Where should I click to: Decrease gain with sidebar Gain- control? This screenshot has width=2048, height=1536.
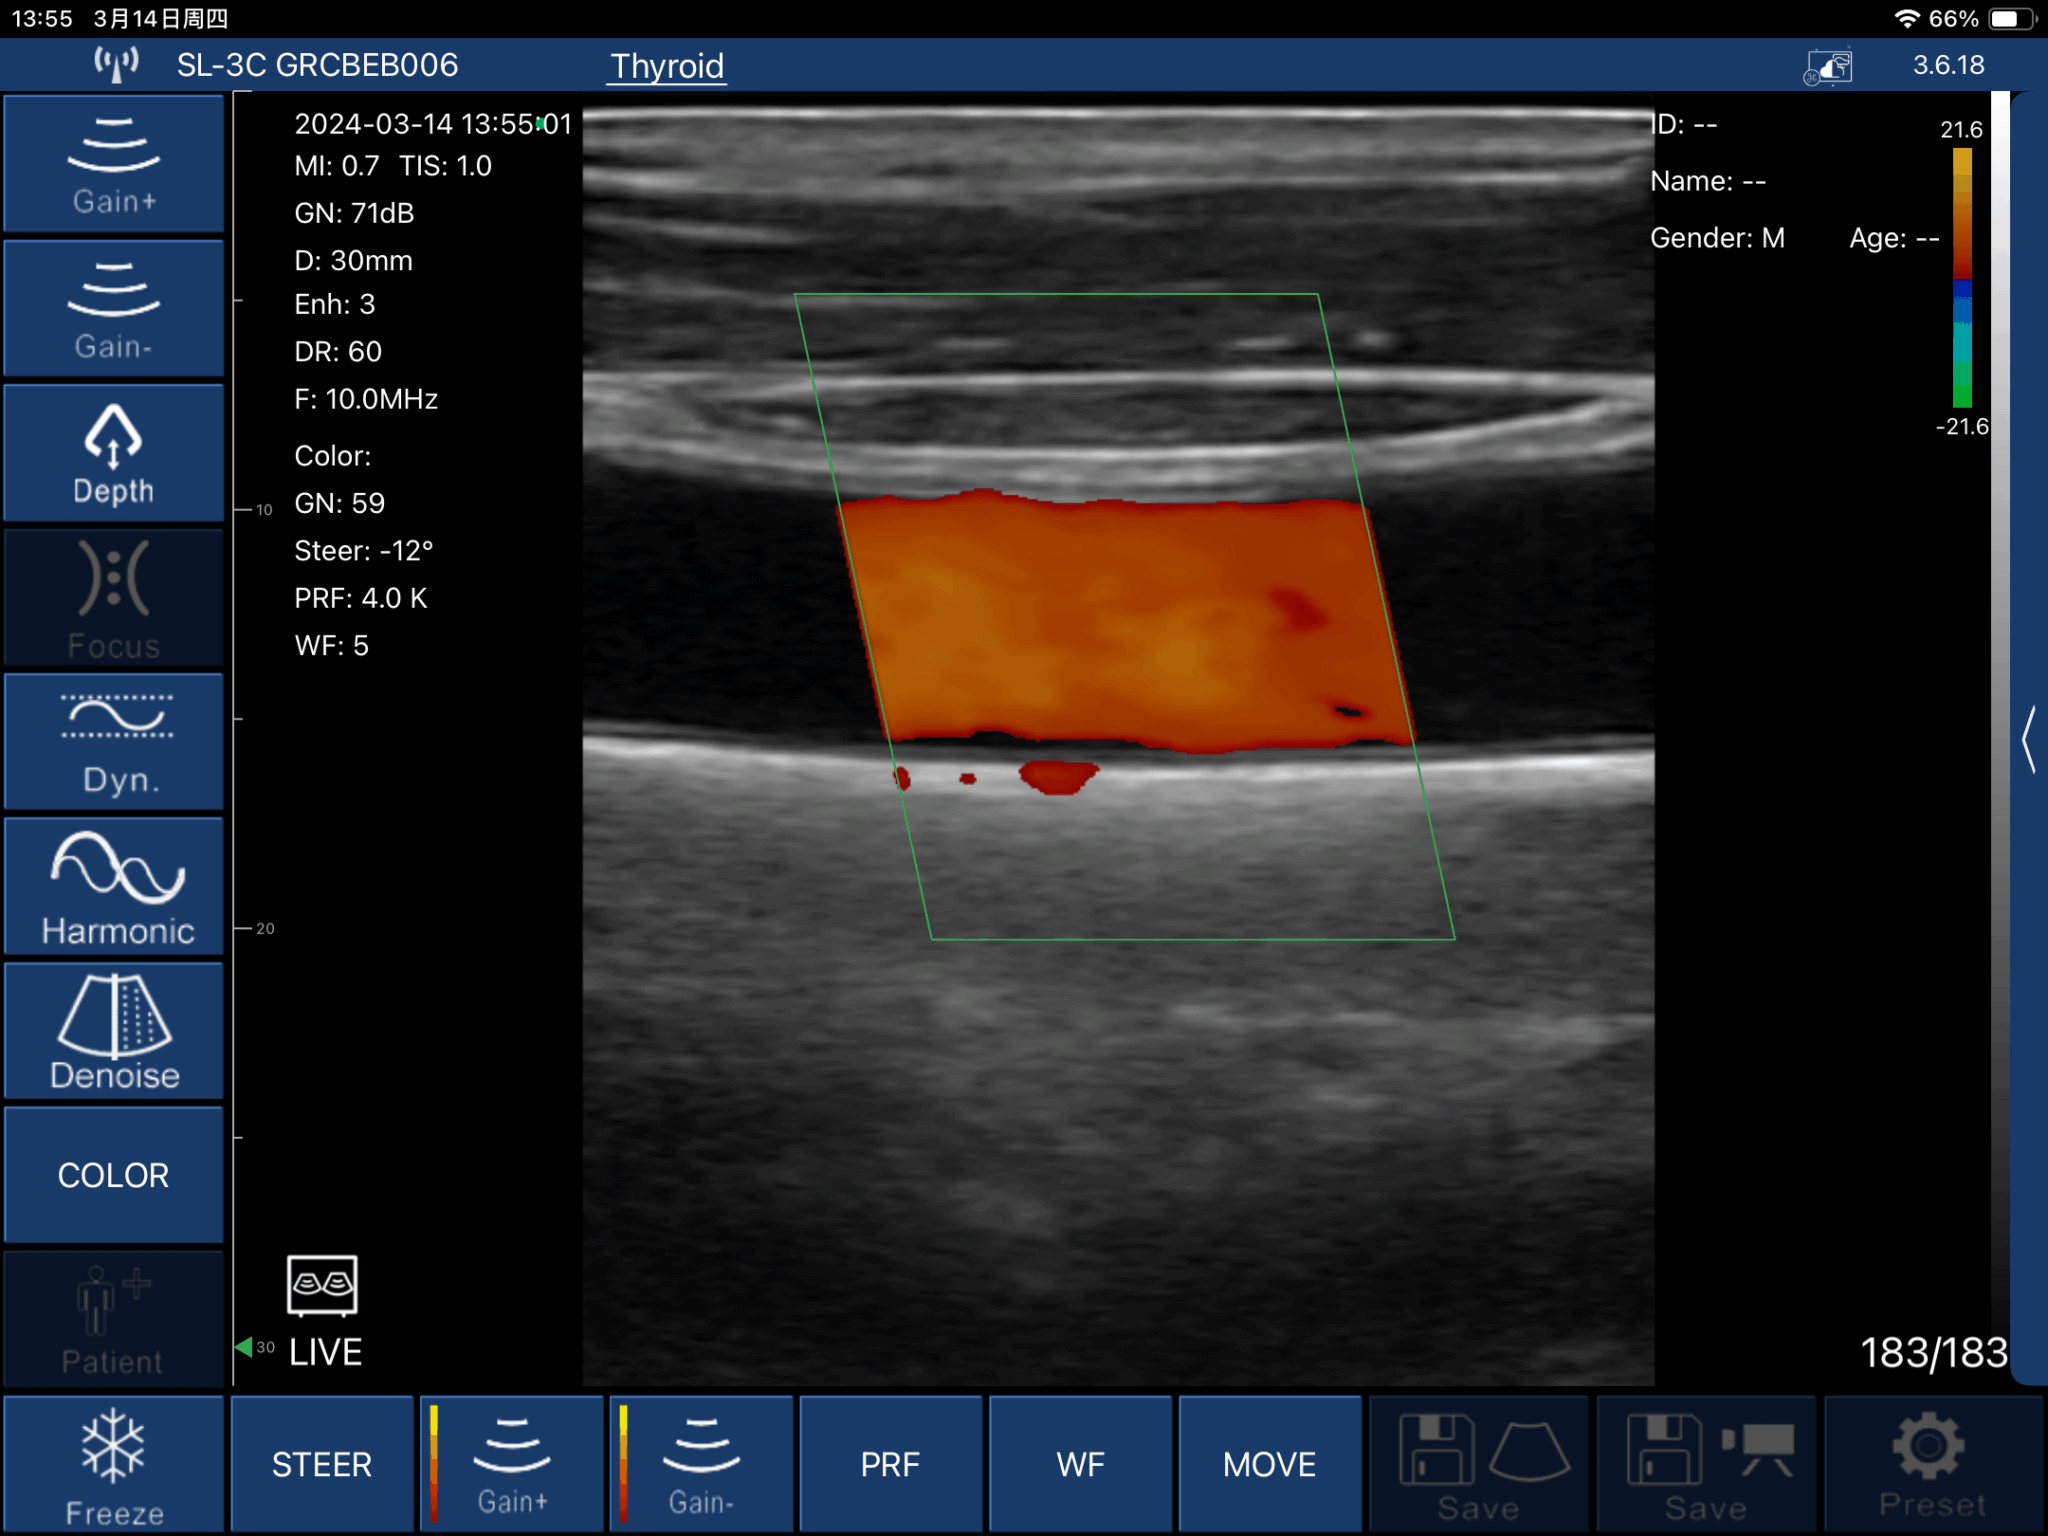pyautogui.click(x=113, y=308)
